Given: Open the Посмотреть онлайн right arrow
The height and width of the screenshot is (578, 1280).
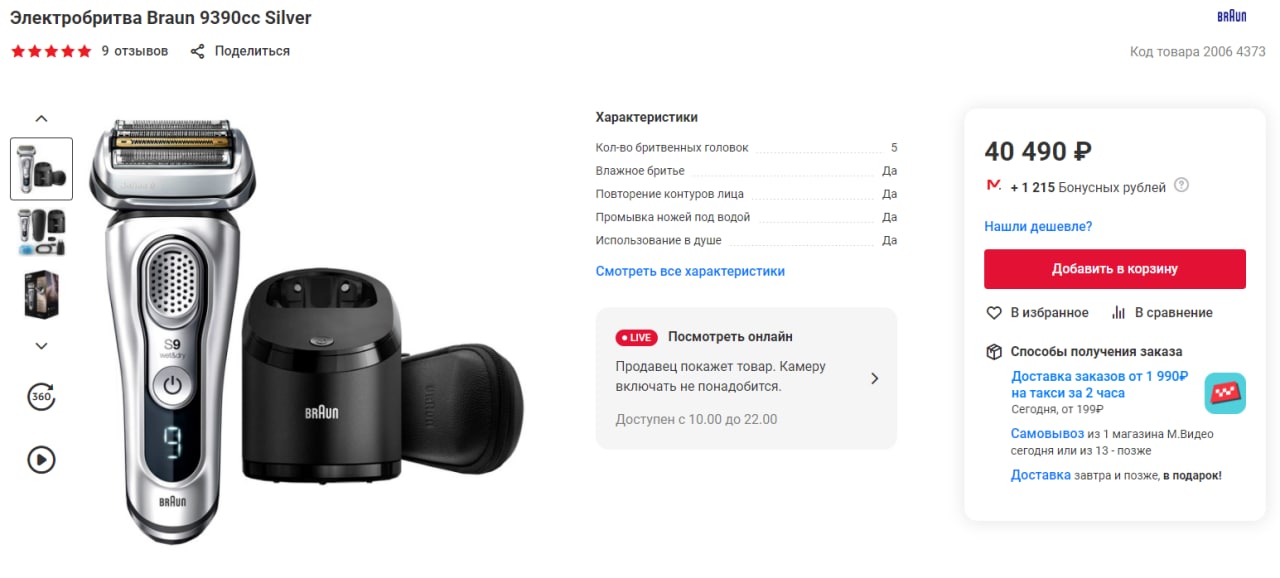Looking at the screenshot, I should (x=875, y=378).
